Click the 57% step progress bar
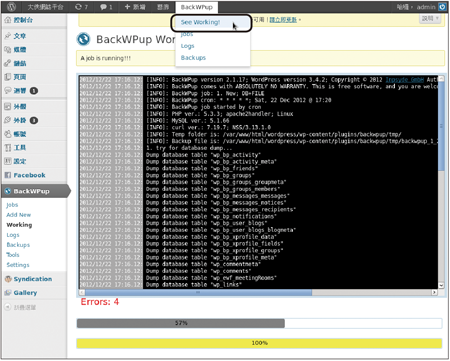 [259, 323]
